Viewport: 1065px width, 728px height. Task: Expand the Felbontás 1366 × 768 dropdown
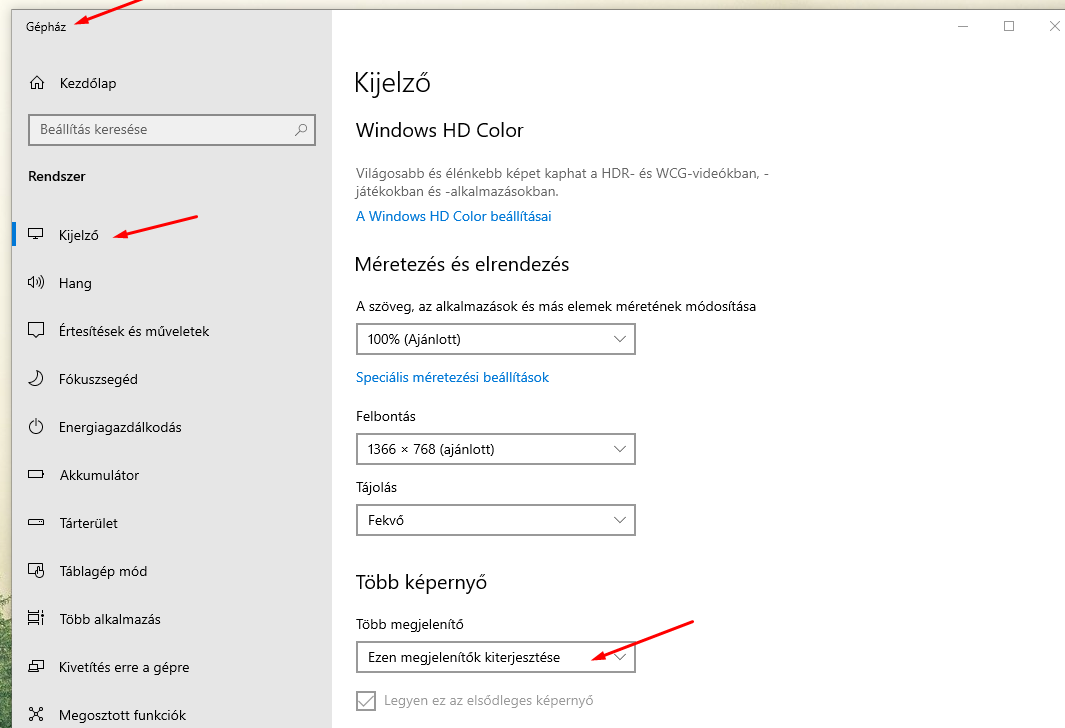[x=495, y=450]
